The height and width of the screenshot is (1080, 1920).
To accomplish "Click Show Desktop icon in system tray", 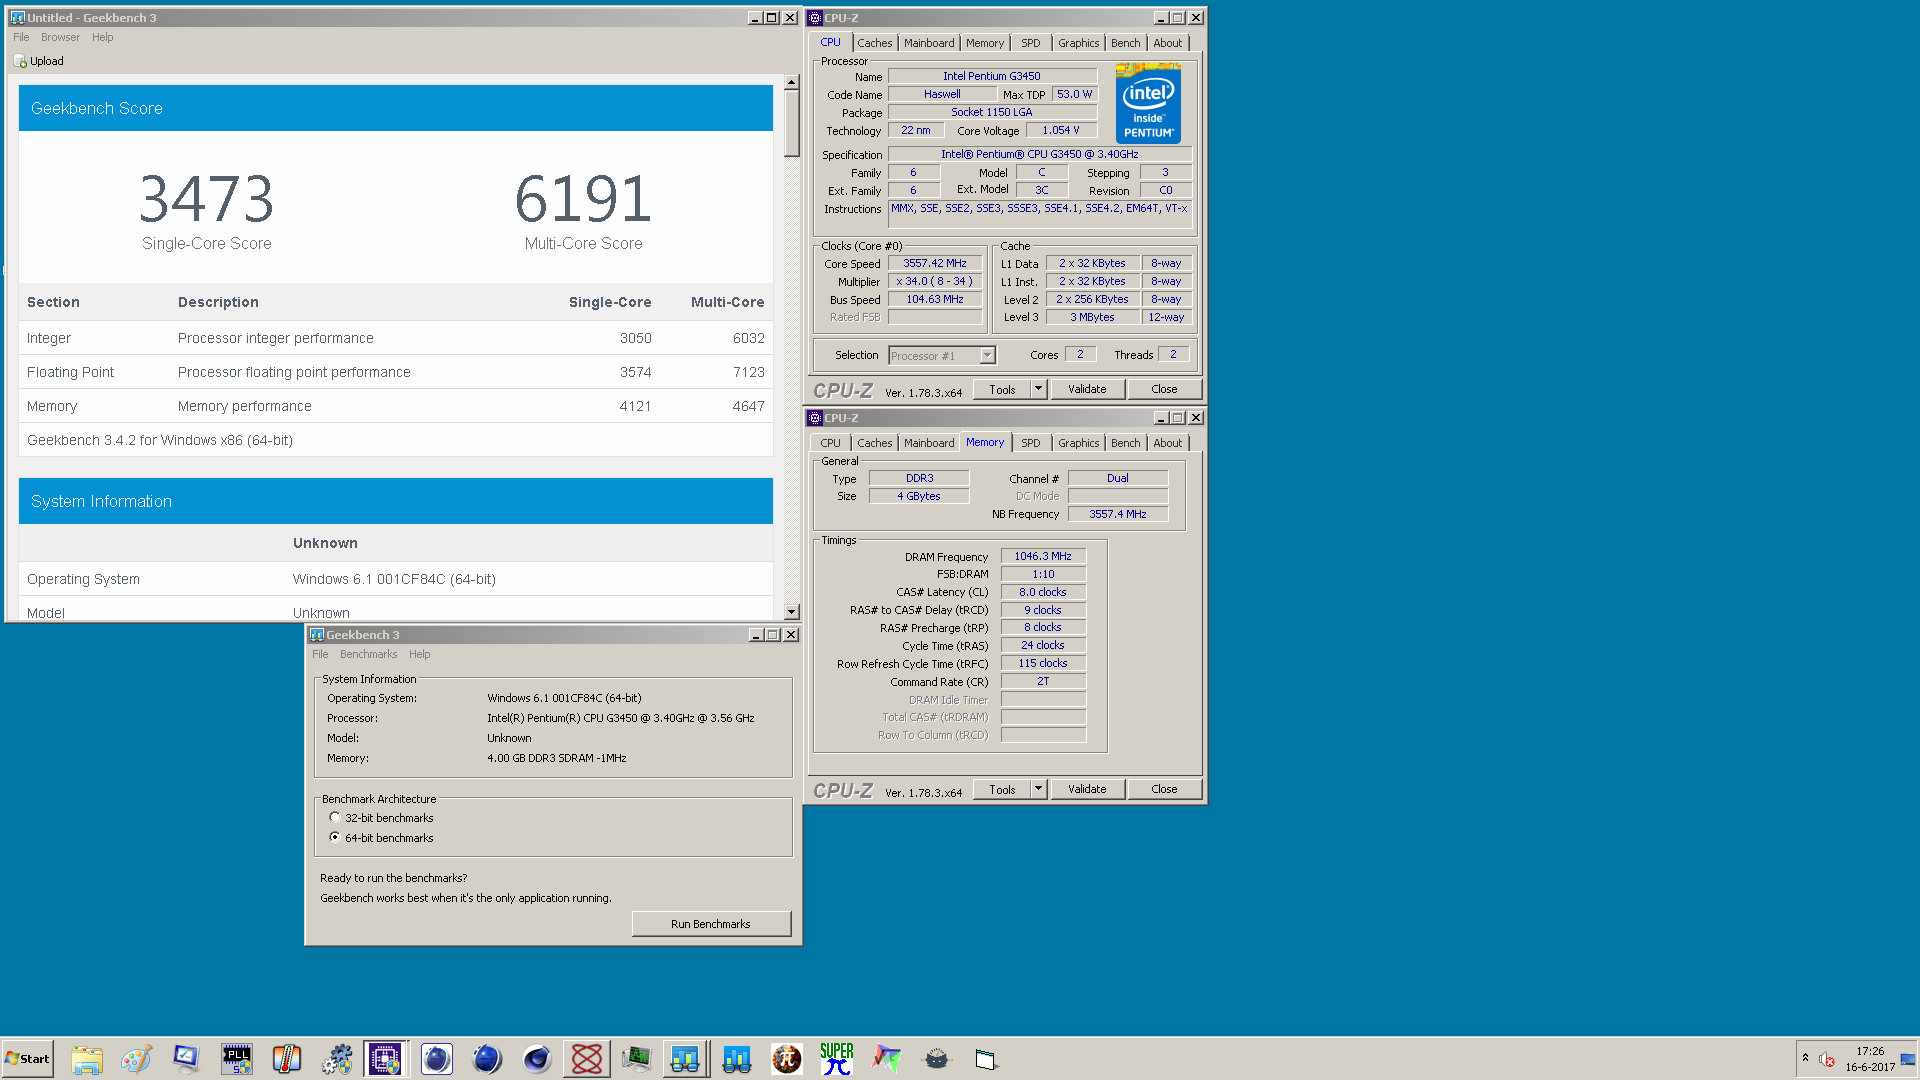I will click(1908, 1059).
